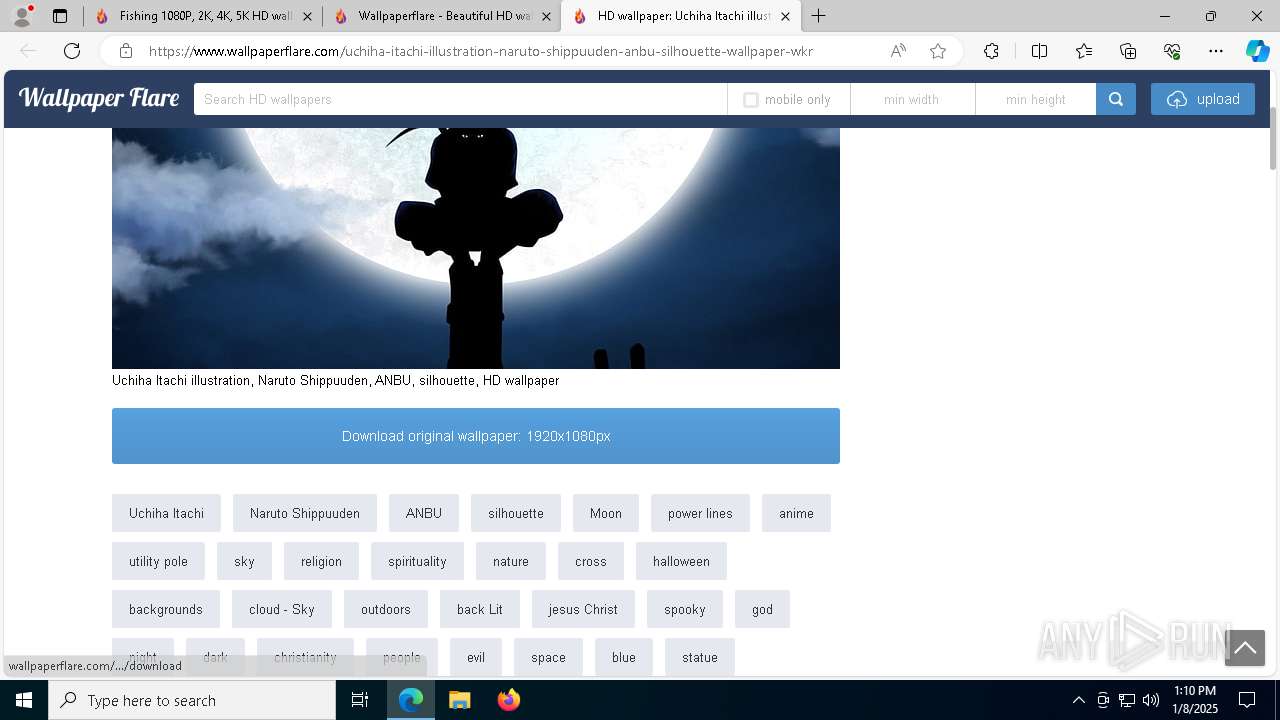1280x720 pixels.
Task: Open the anime tag
Action: pos(796,513)
